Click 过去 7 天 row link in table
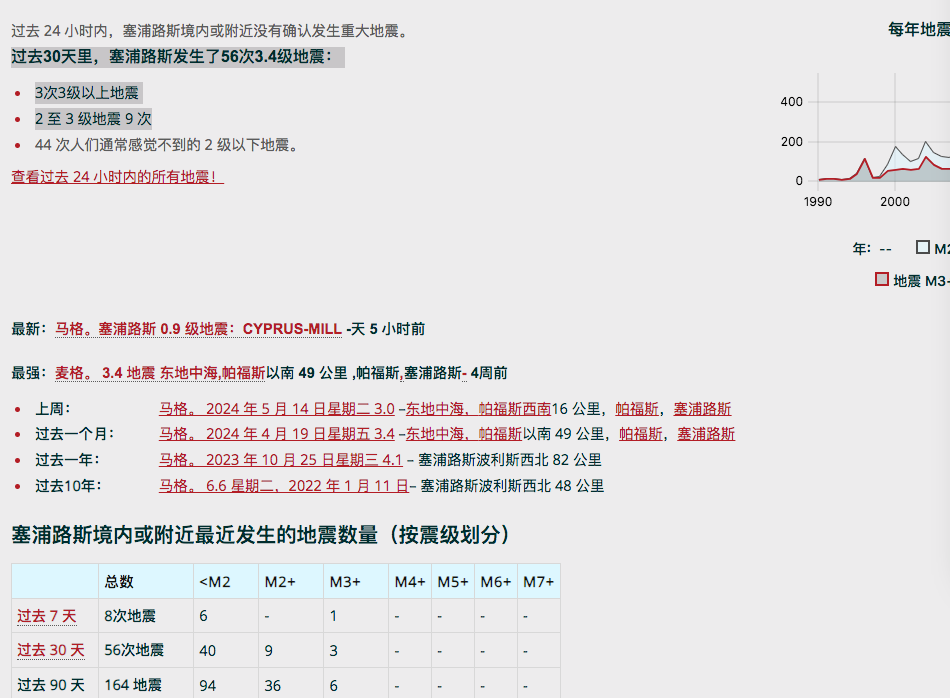Image resolution: width=950 pixels, height=698 pixels. coord(47,616)
